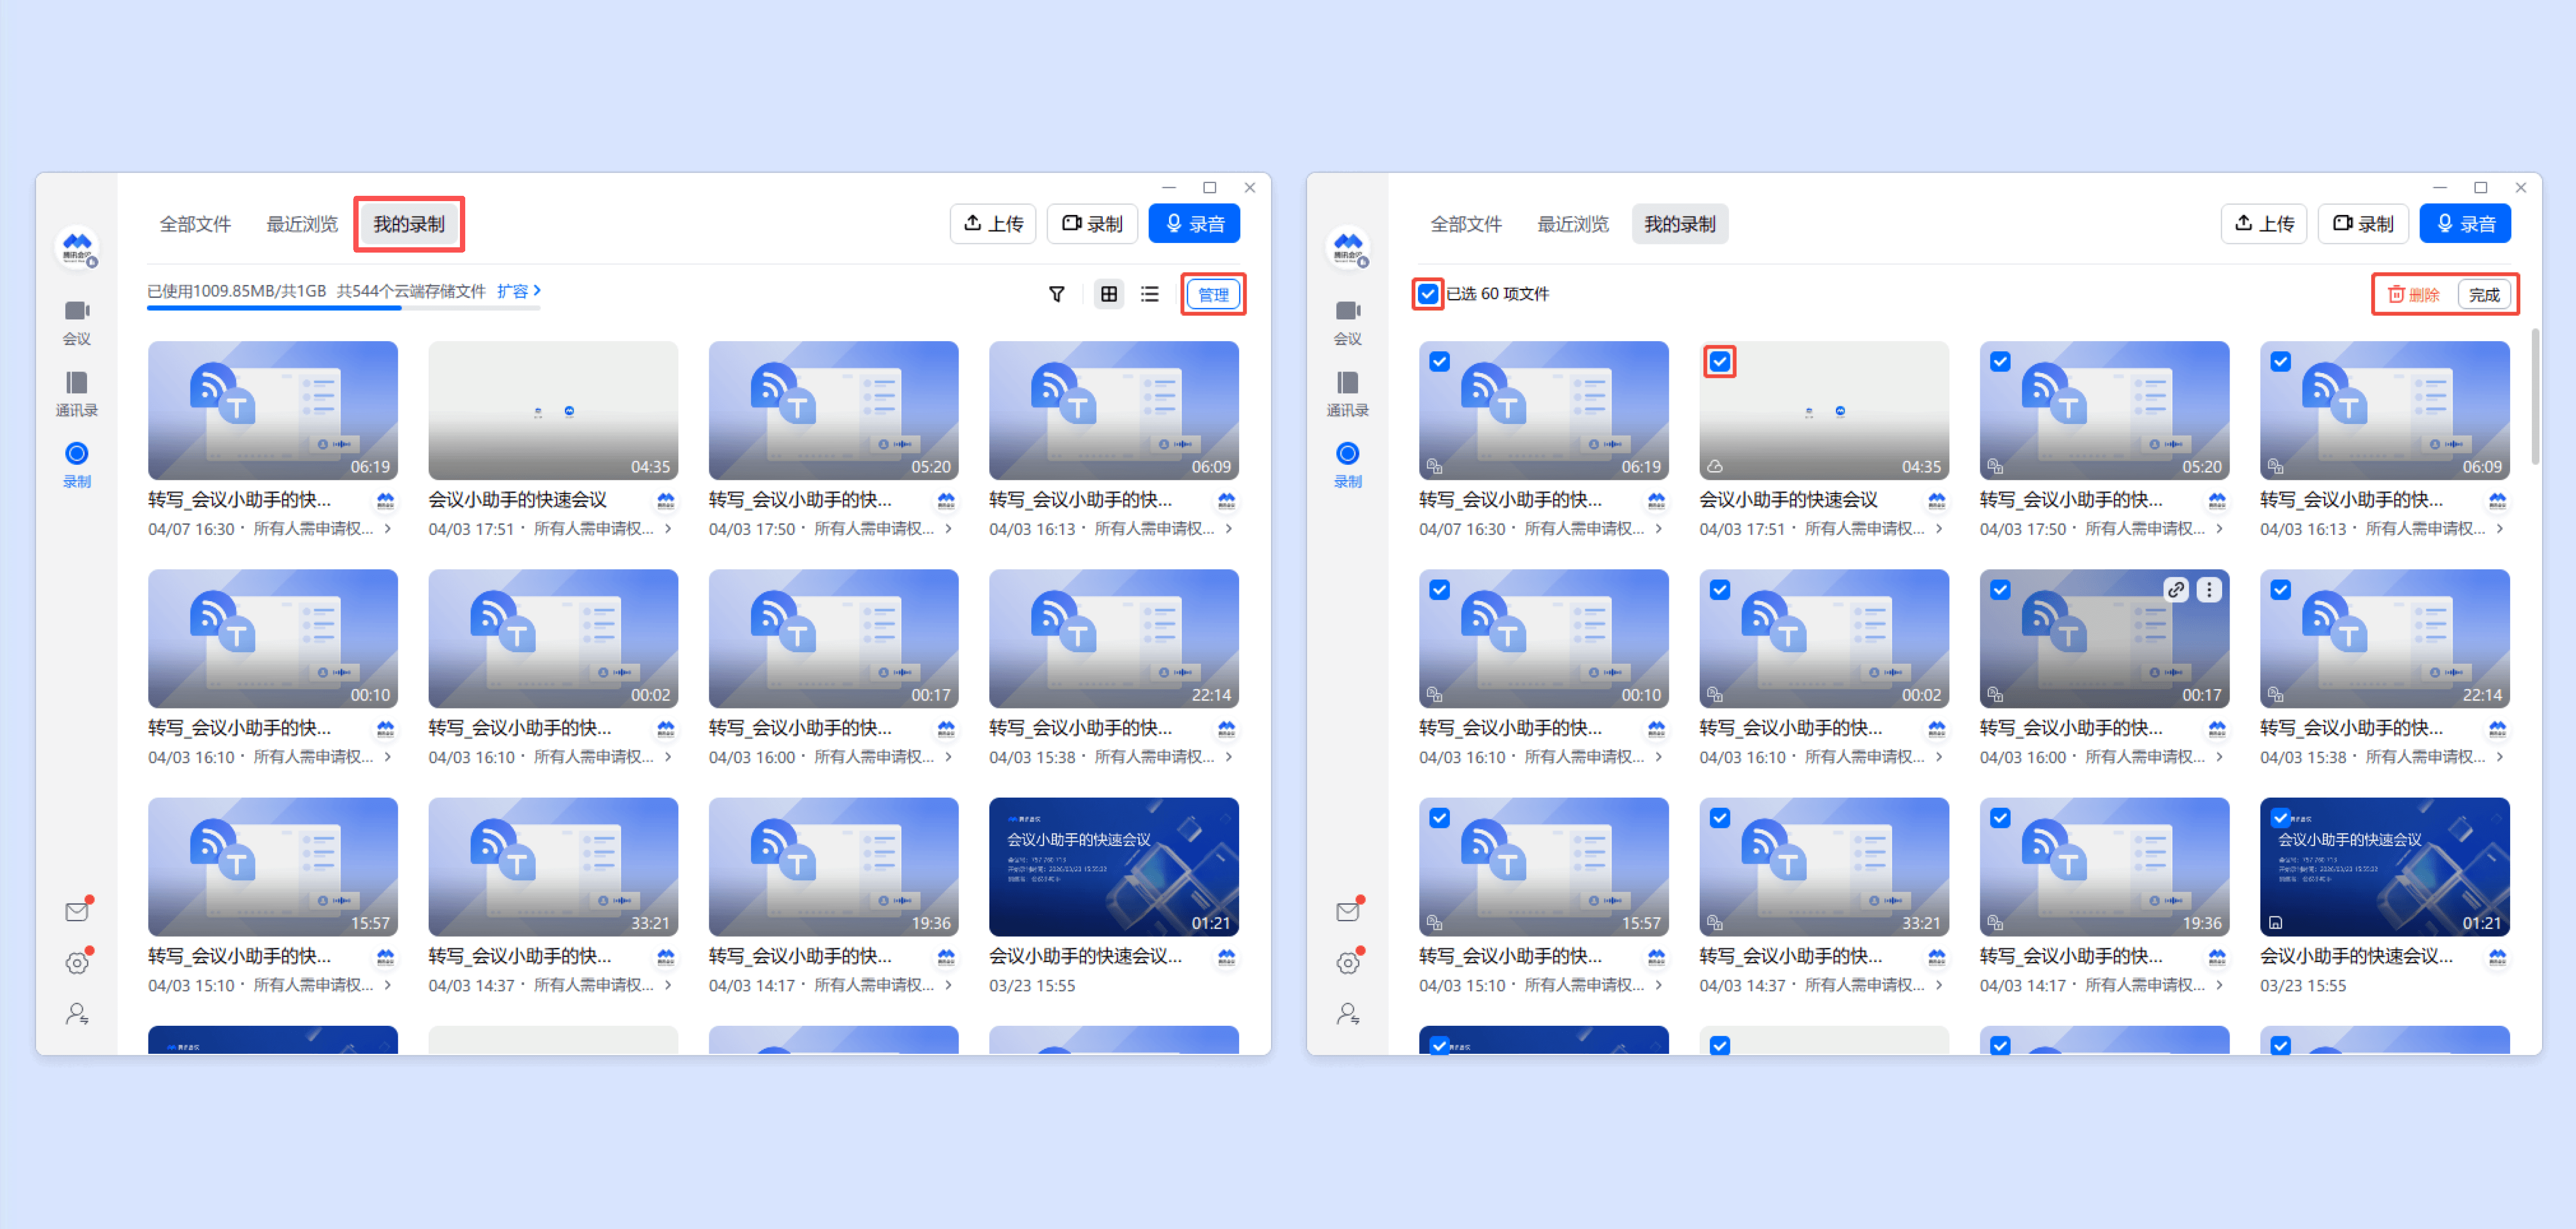Viewport: 2576px width, 1229px height.
Task: Deselect the 22:14 recording checkbox
Action: click(x=2280, y=590)
